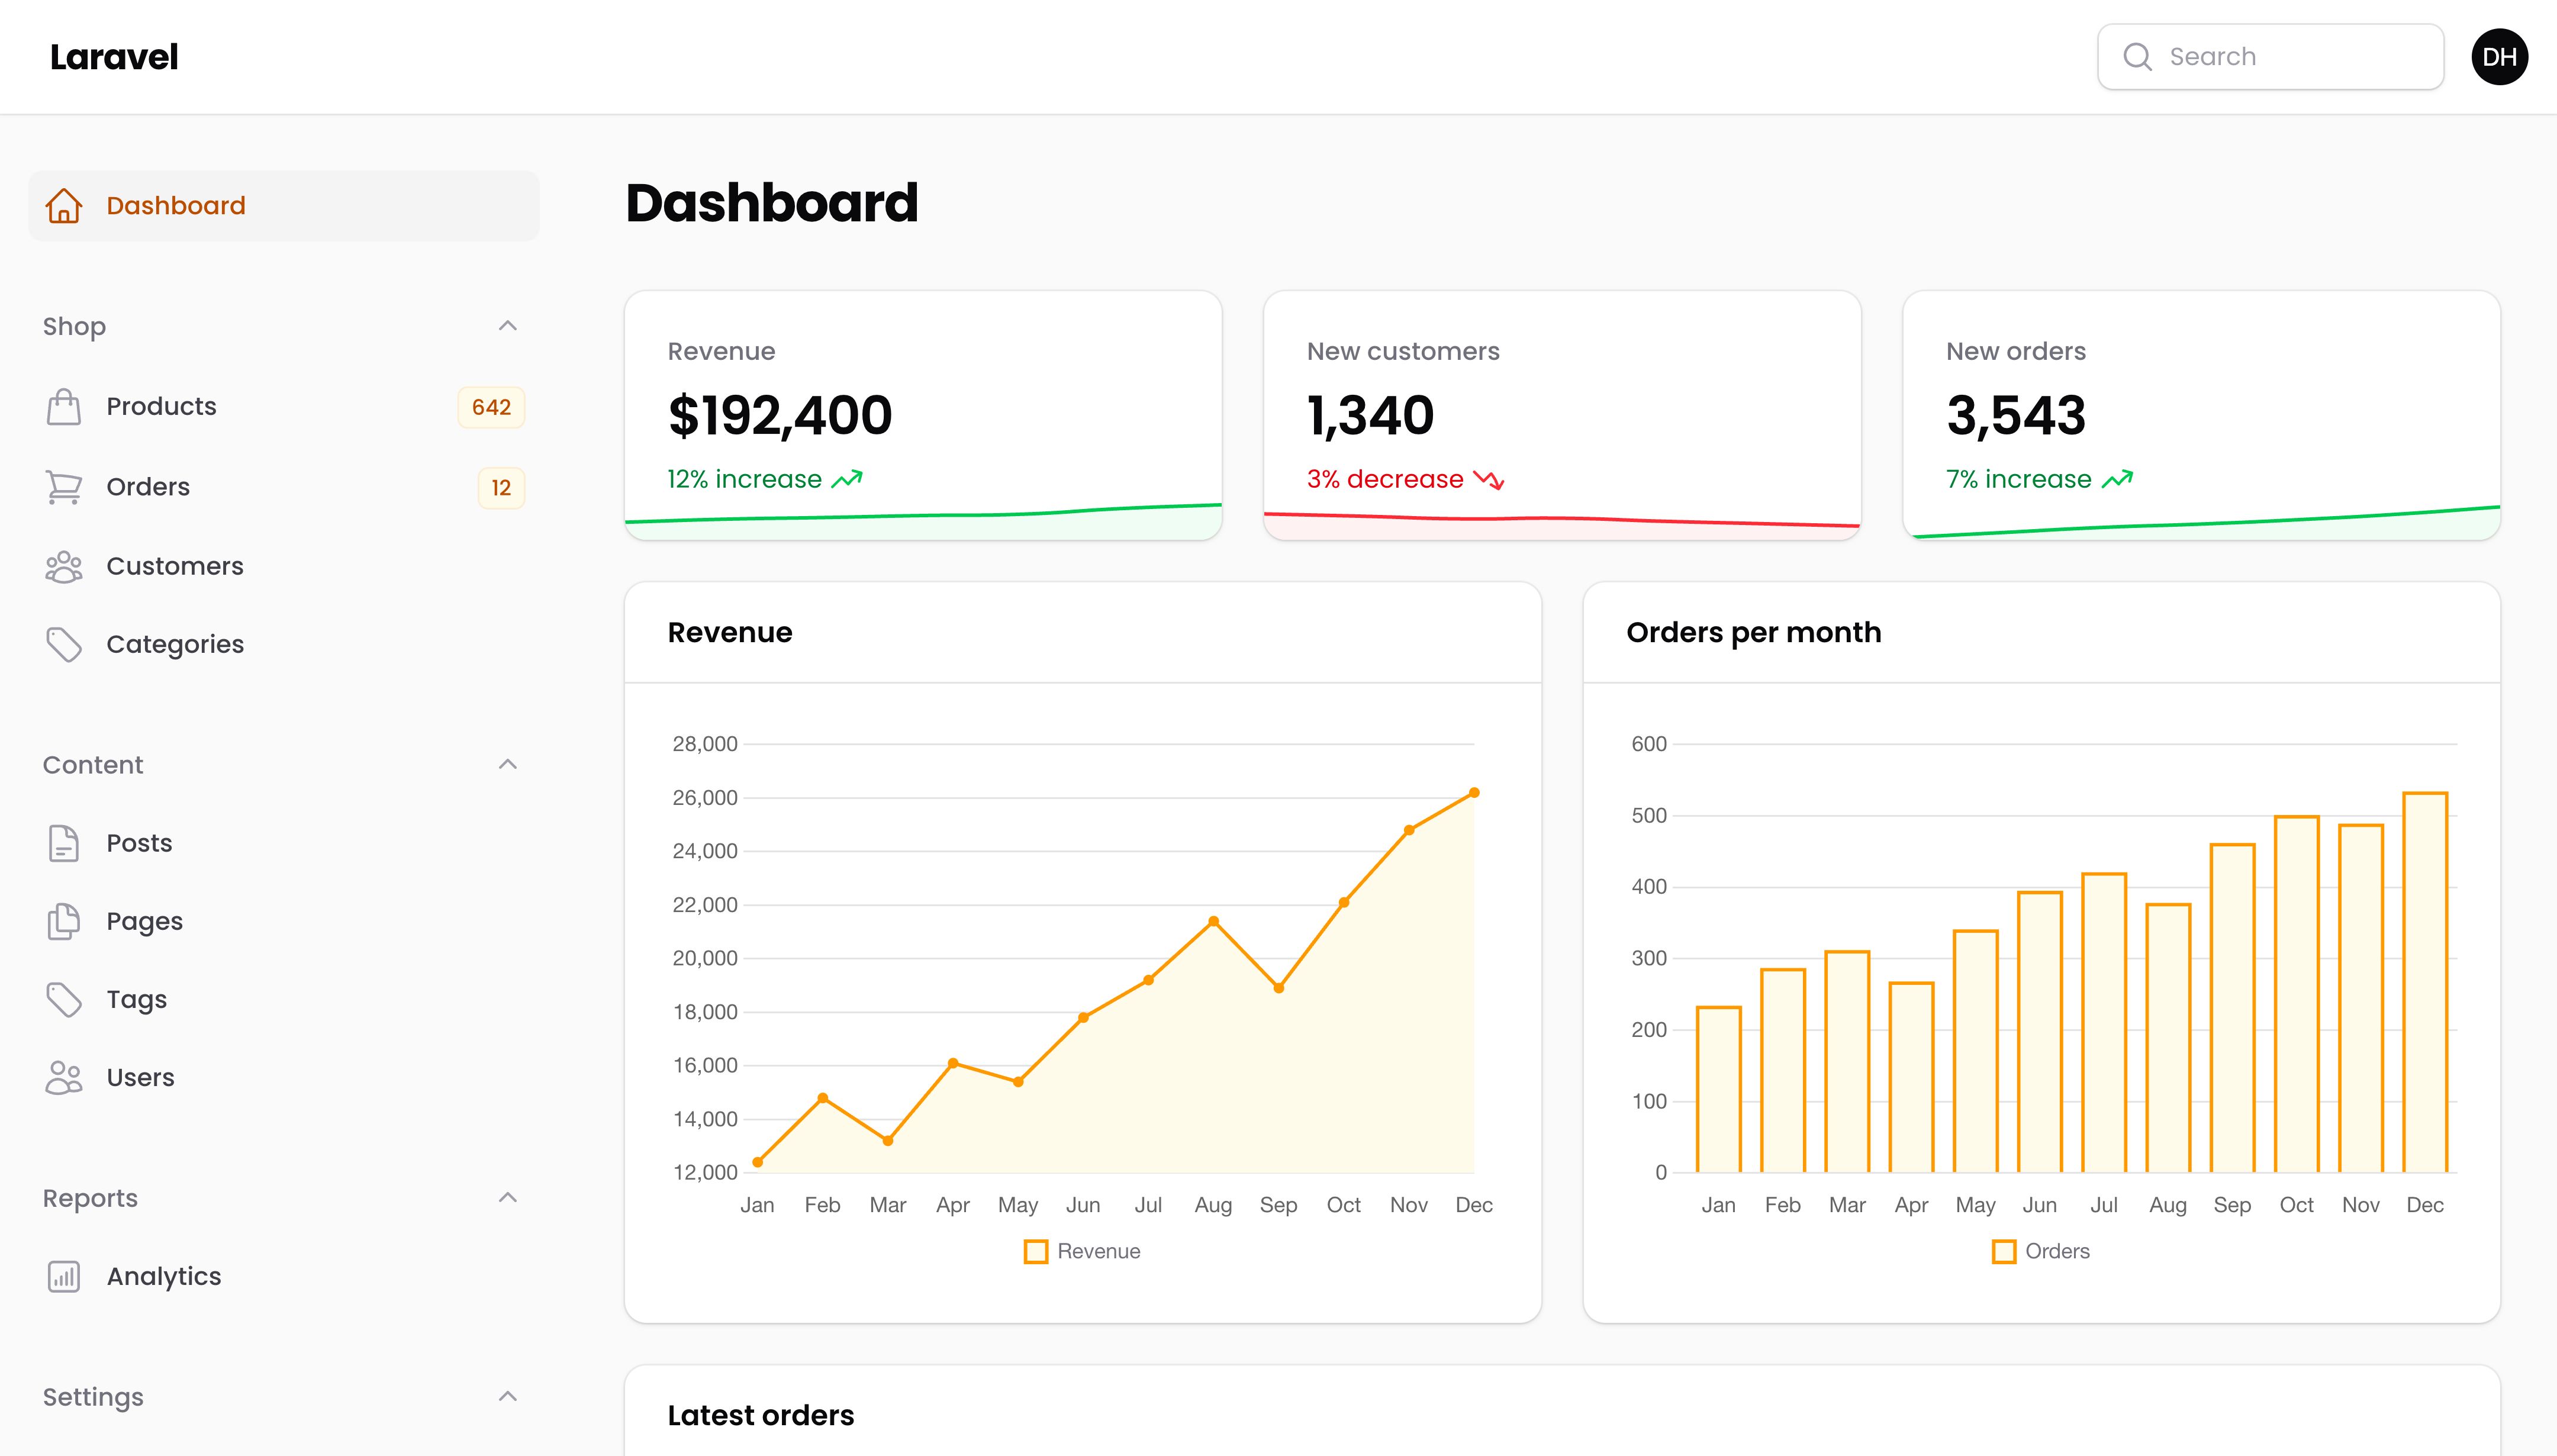Screen dimensions: 2557x1456
Task: Click the Latest orders heading
Action: click(761, 1416)
